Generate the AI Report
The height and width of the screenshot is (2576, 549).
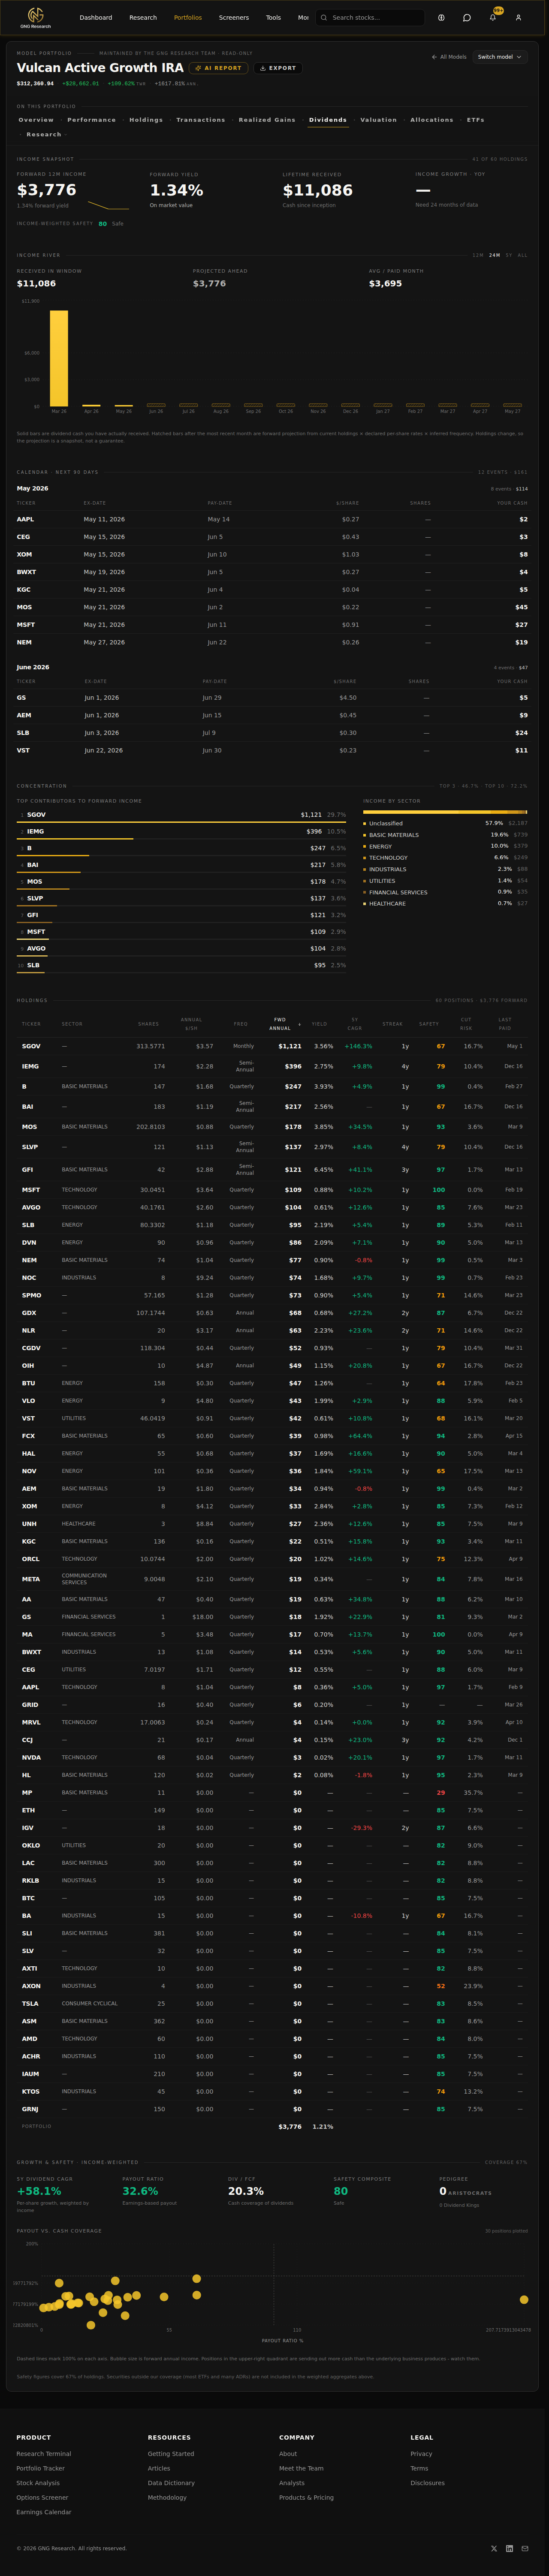218,68
